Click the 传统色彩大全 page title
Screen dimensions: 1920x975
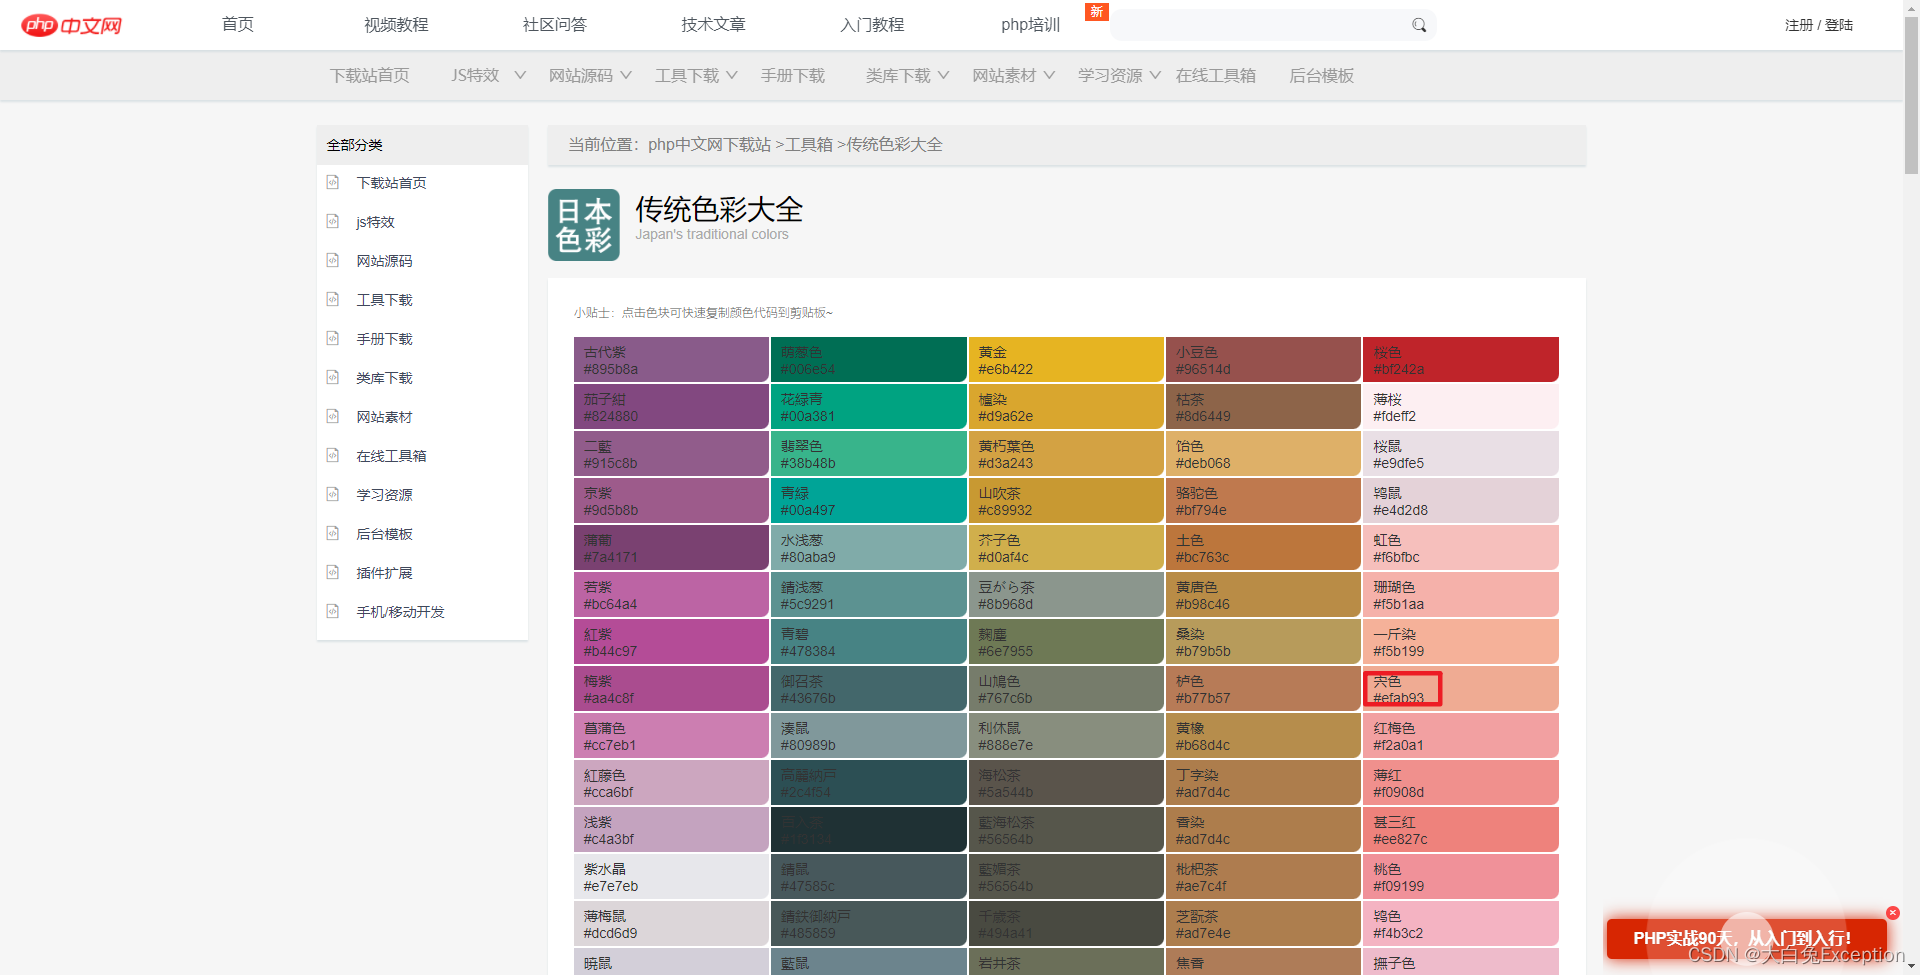point(719,209)
